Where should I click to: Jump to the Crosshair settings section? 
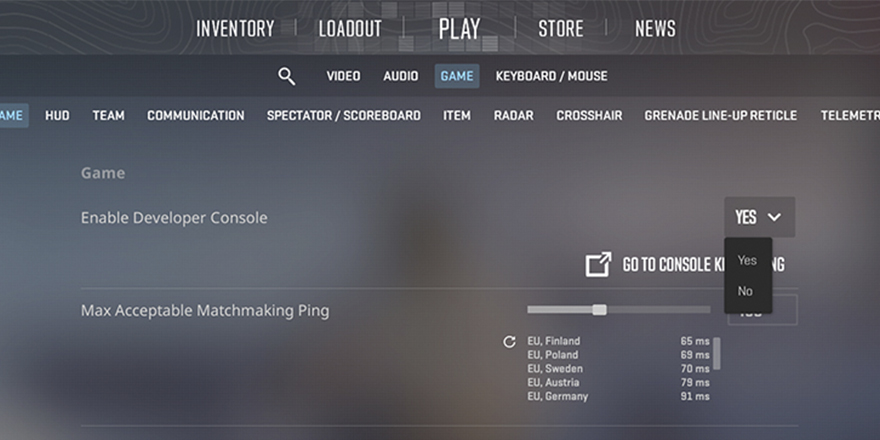(x=589, y=116)
